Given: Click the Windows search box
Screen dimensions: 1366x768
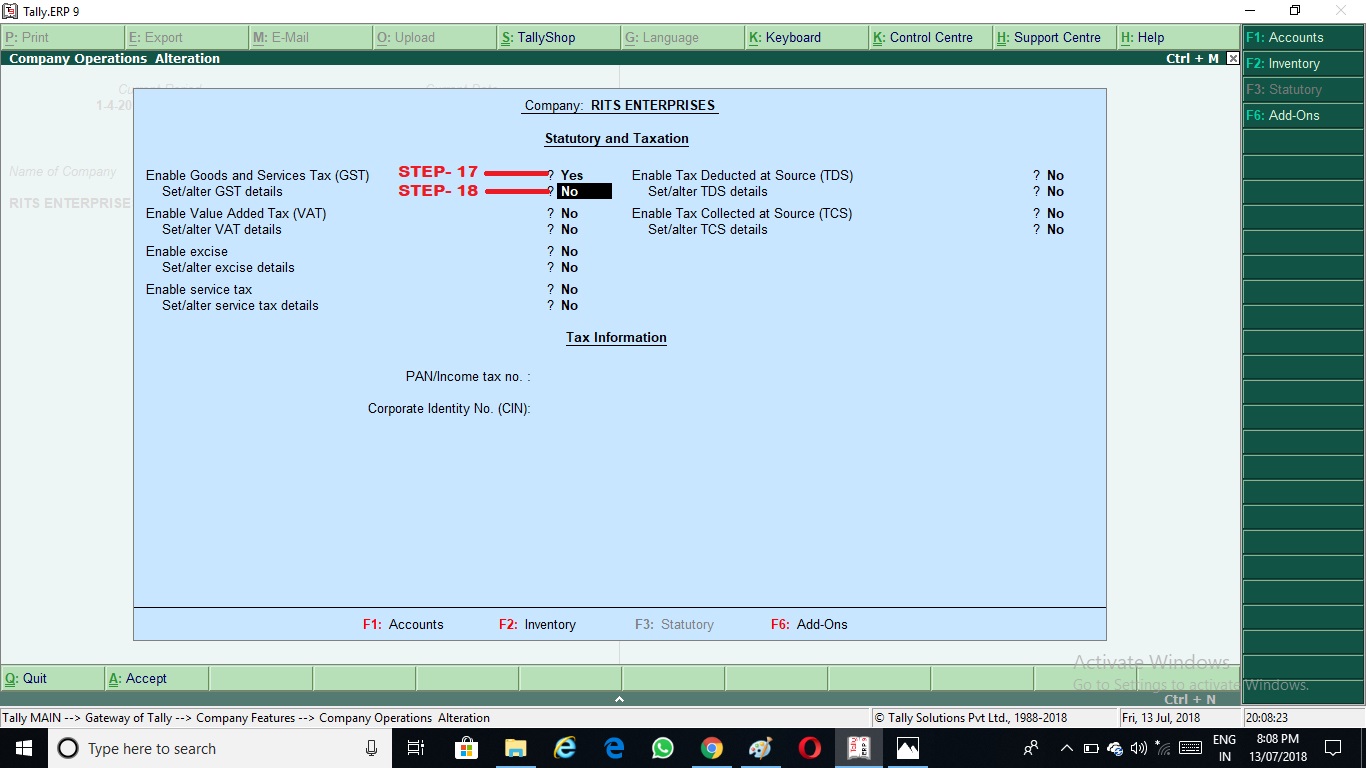Looking at the screenshot, I should pos(219,748).
